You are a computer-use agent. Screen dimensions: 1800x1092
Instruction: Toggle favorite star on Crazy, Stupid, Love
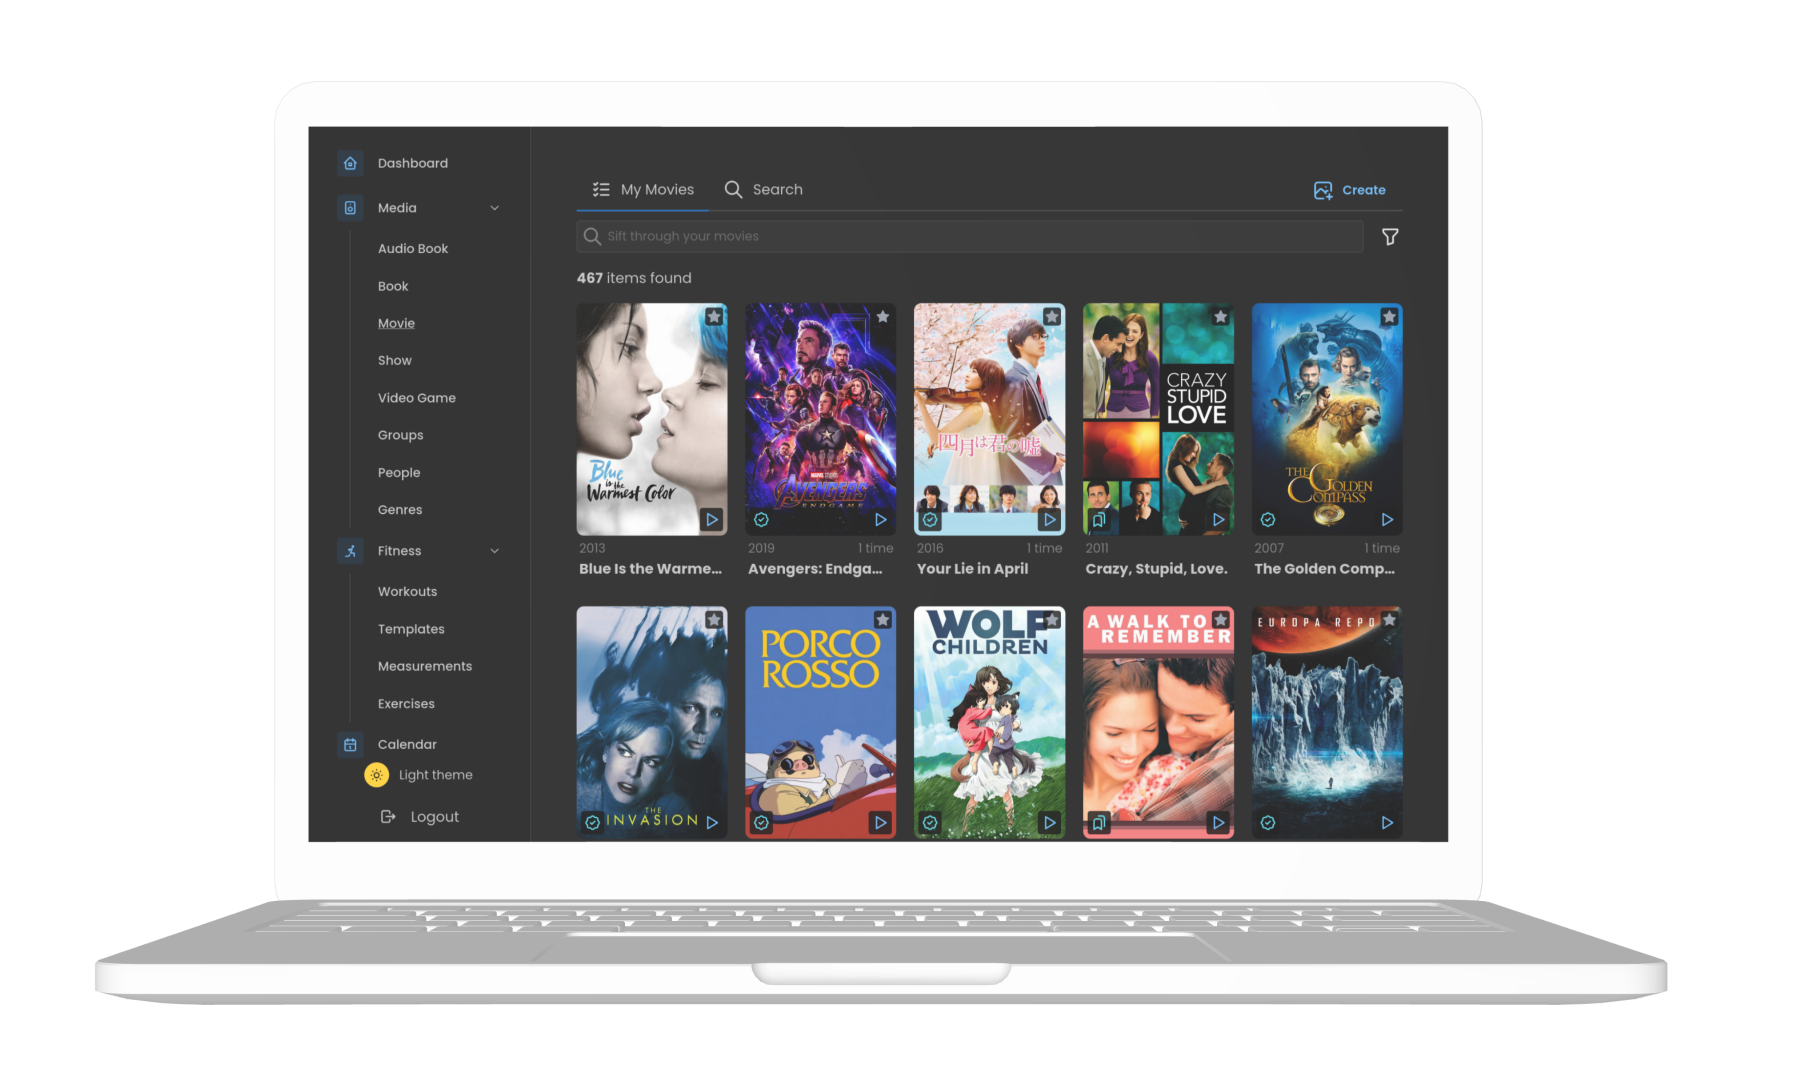(x=1221, y=317)
